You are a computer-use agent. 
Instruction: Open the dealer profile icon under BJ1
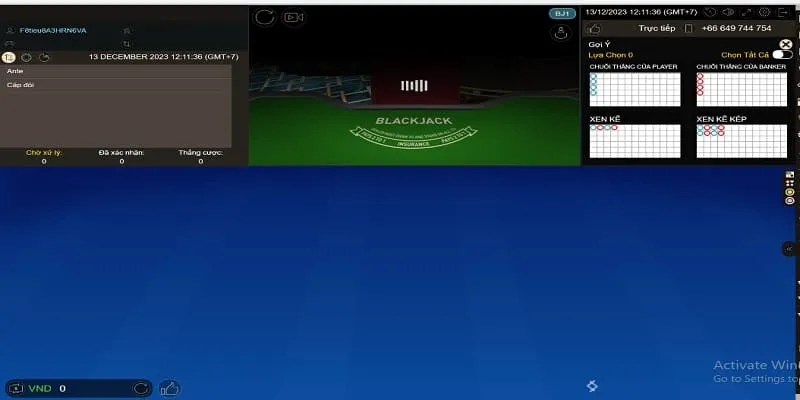(561, 33)
